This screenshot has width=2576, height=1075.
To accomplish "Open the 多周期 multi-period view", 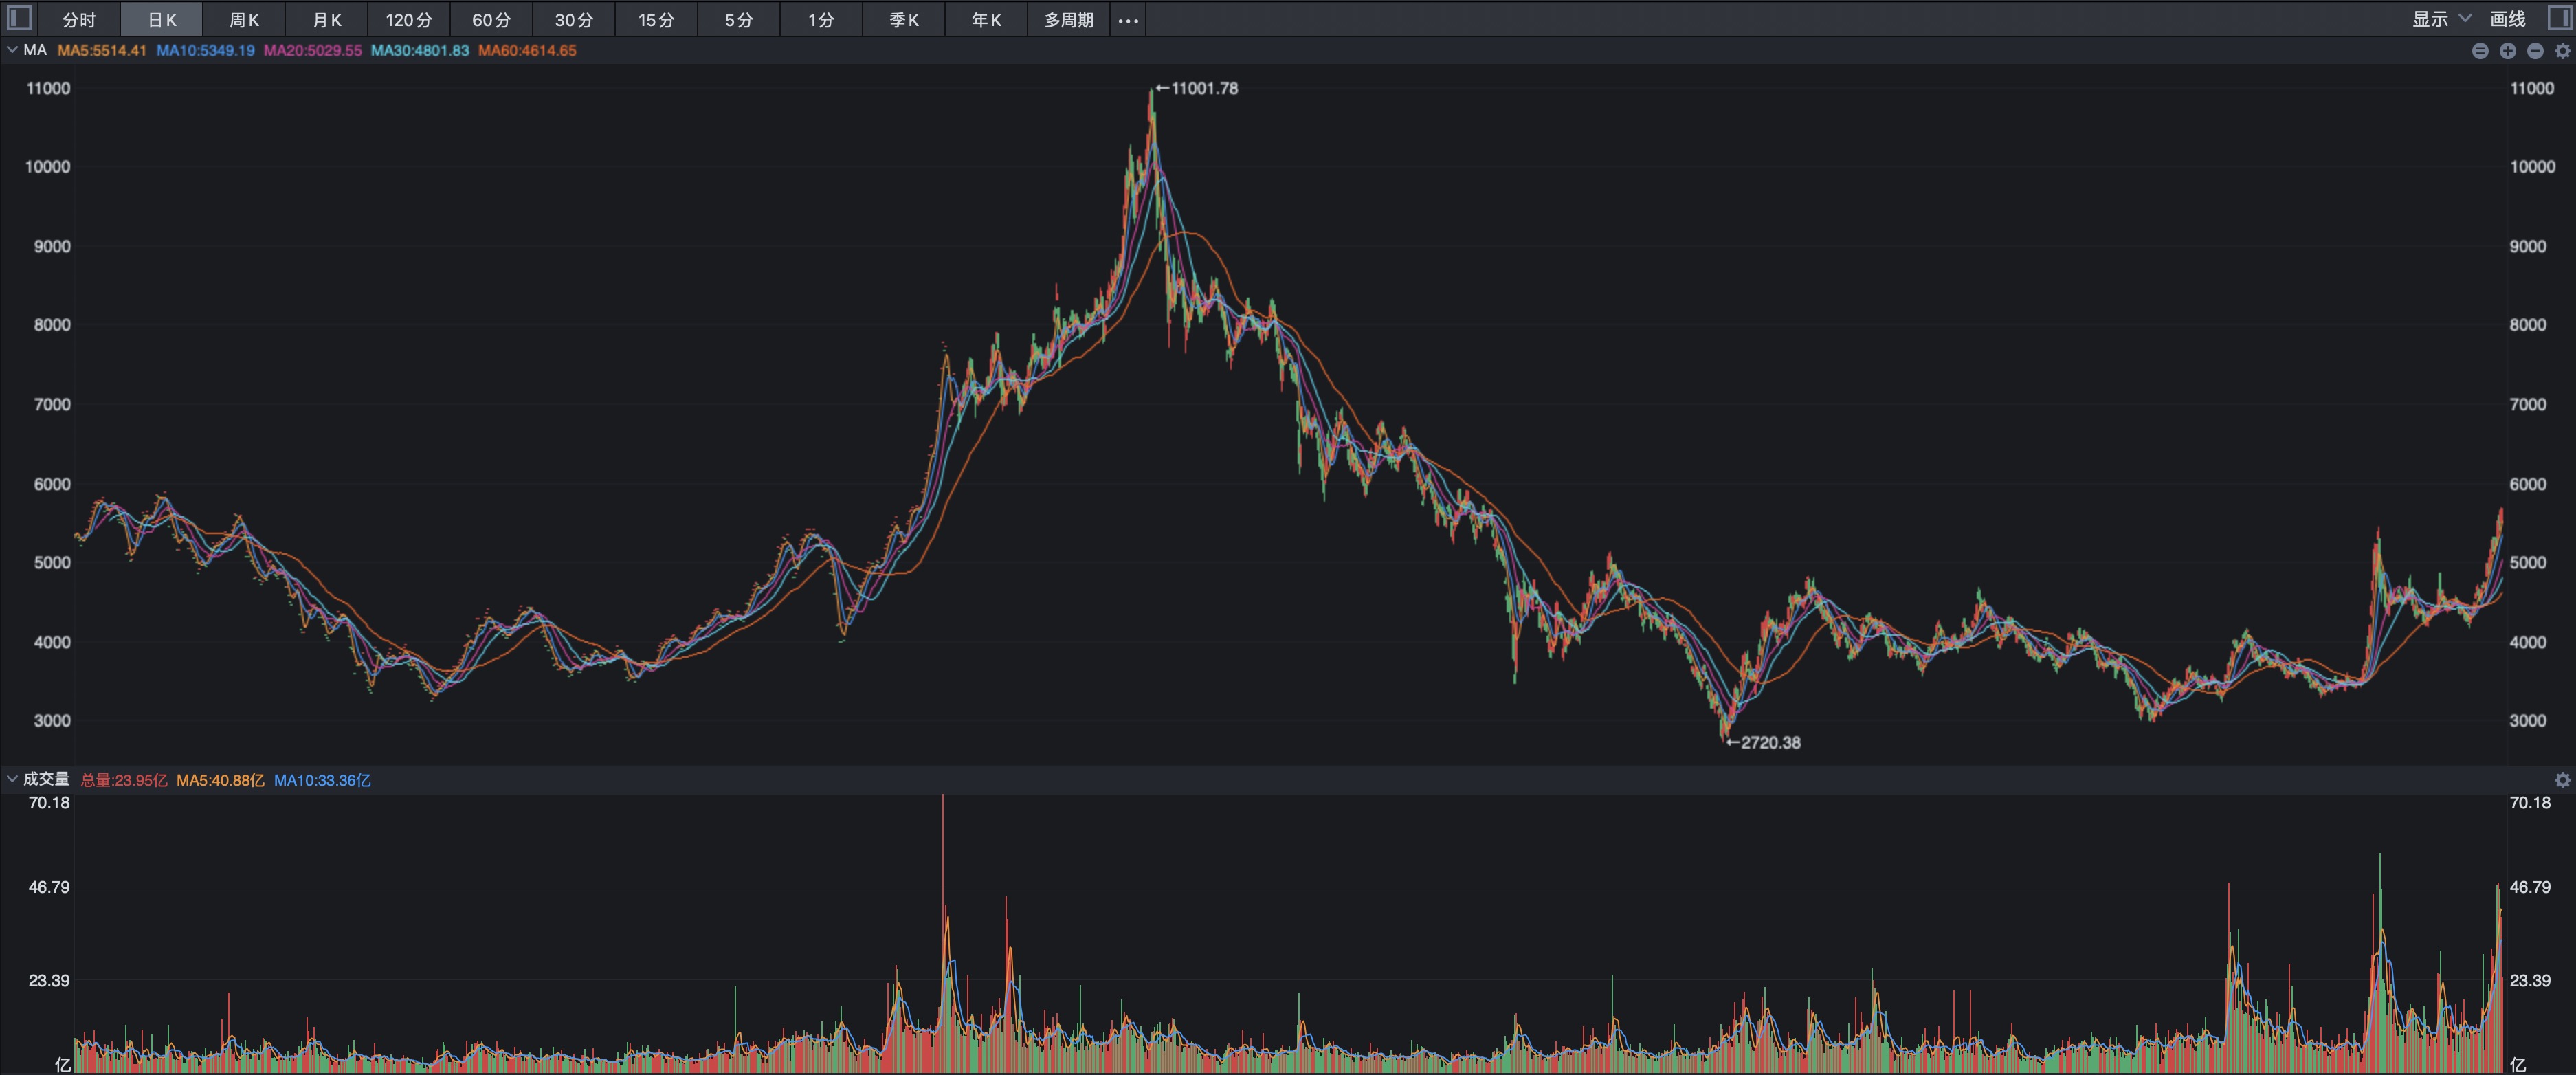I will pos(1069,20).
